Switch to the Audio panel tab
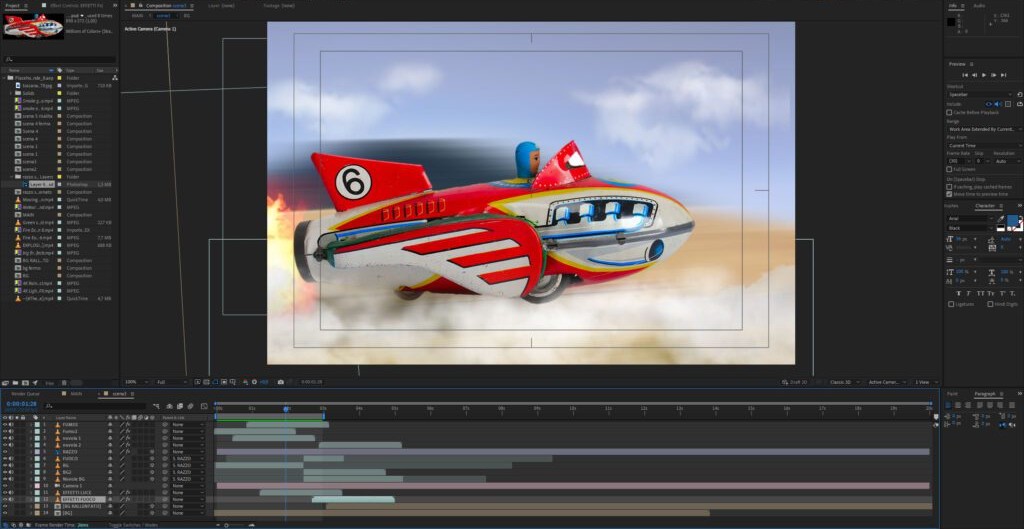 click(x=979, y=5)
